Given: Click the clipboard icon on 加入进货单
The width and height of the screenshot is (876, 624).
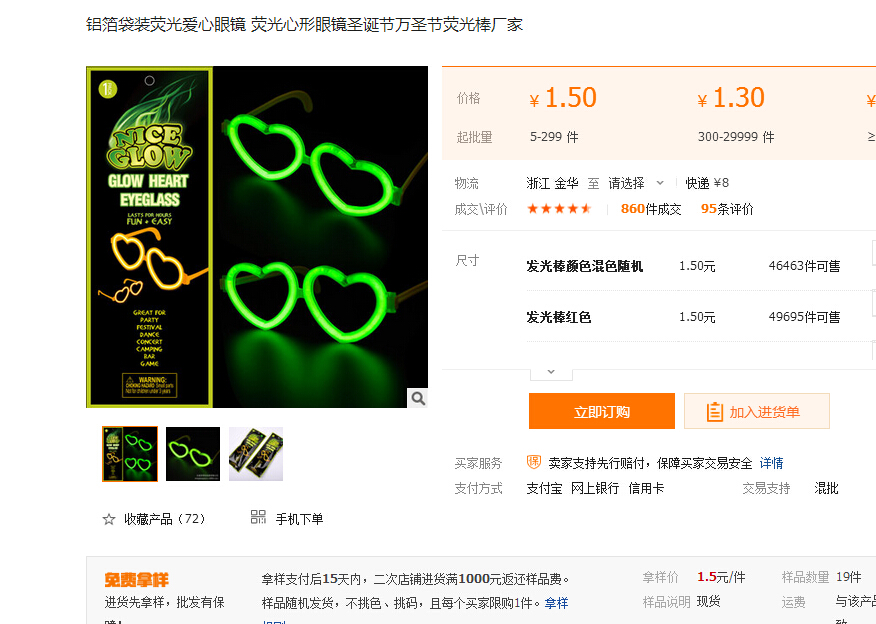Looking at the screenshot, I should pos(715,412).
